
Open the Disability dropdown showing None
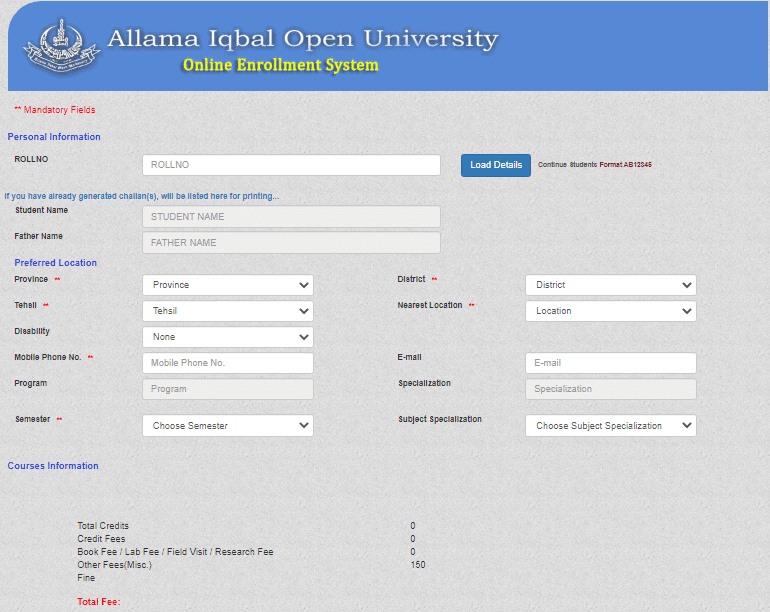click(x=228, y=337)
